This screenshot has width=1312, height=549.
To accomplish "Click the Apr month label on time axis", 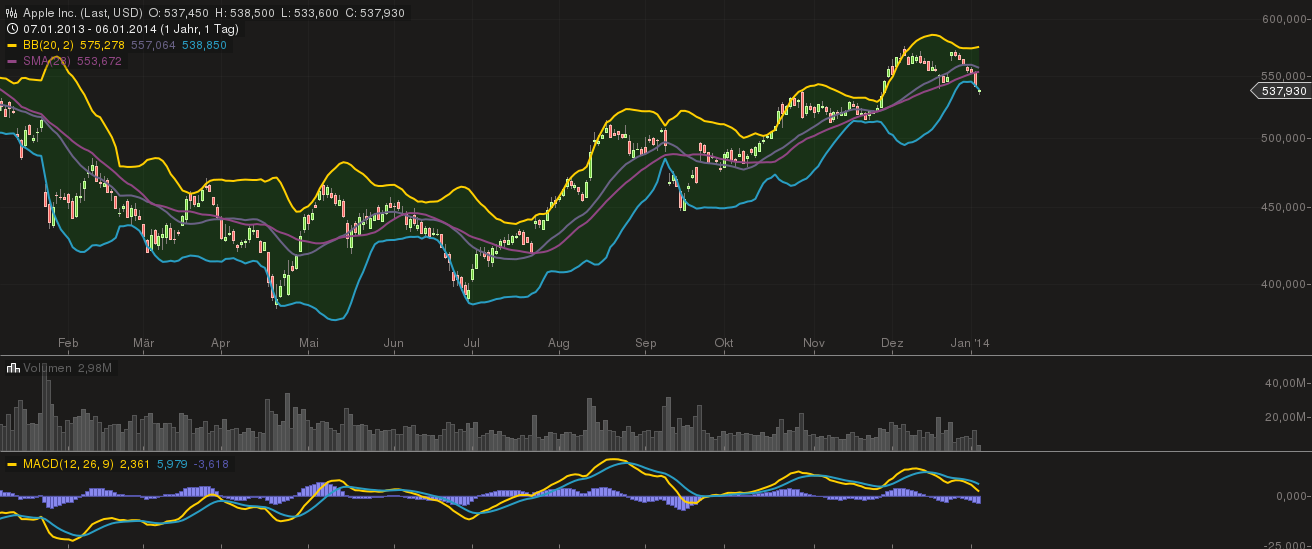I will [x=221, y=343].
